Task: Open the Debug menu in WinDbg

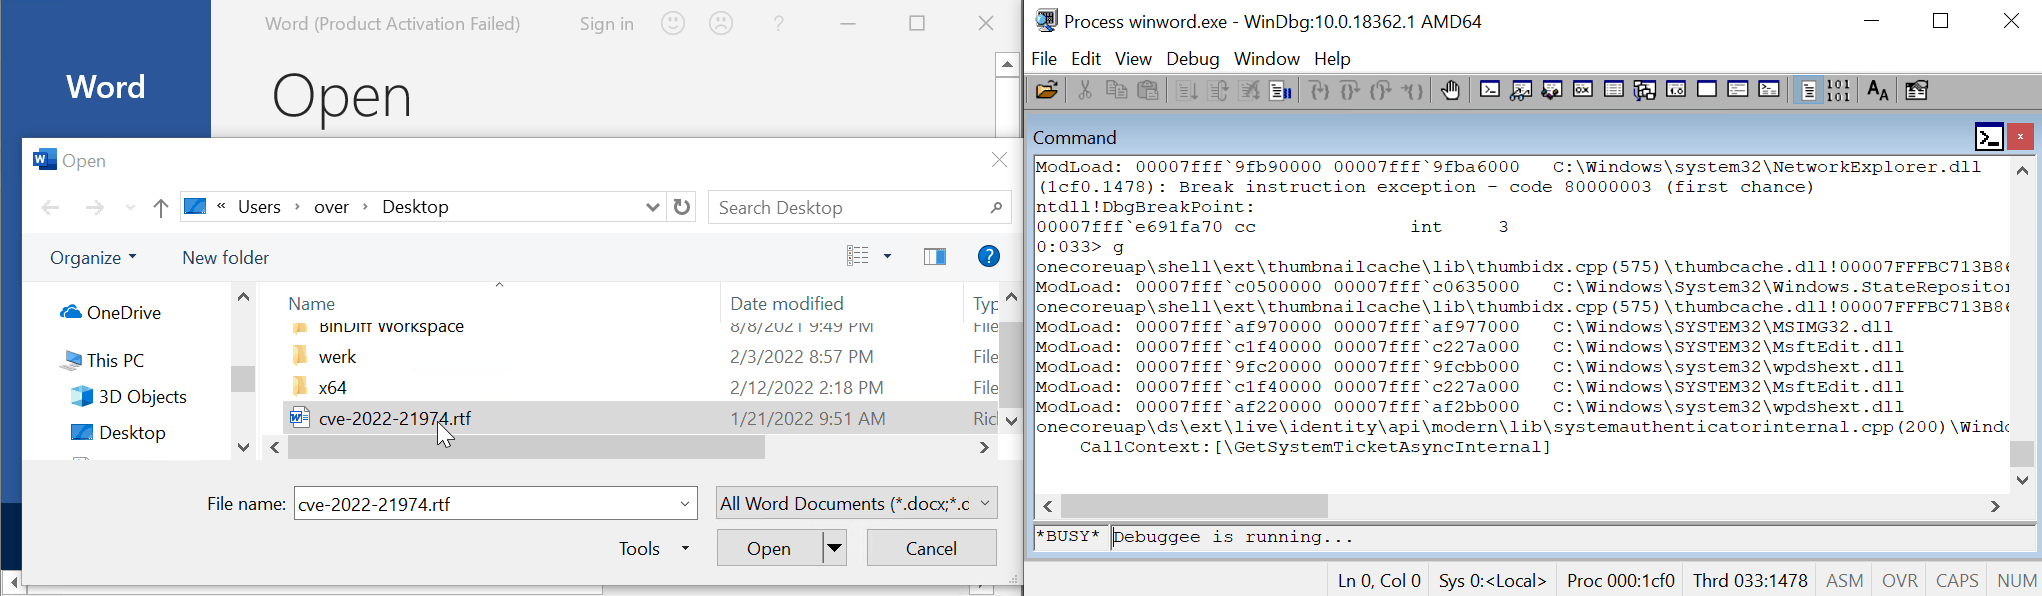Action: (1192, 59)
